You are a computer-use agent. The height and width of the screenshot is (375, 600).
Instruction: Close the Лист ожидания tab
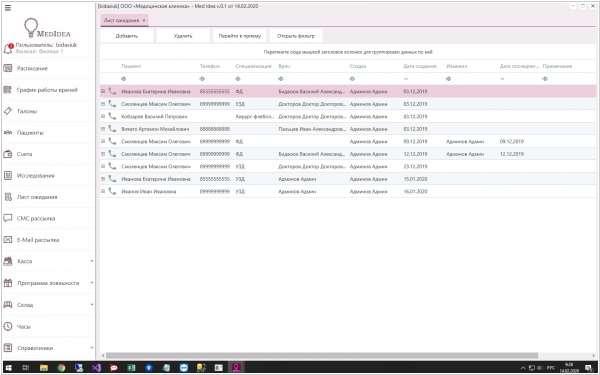144,20
